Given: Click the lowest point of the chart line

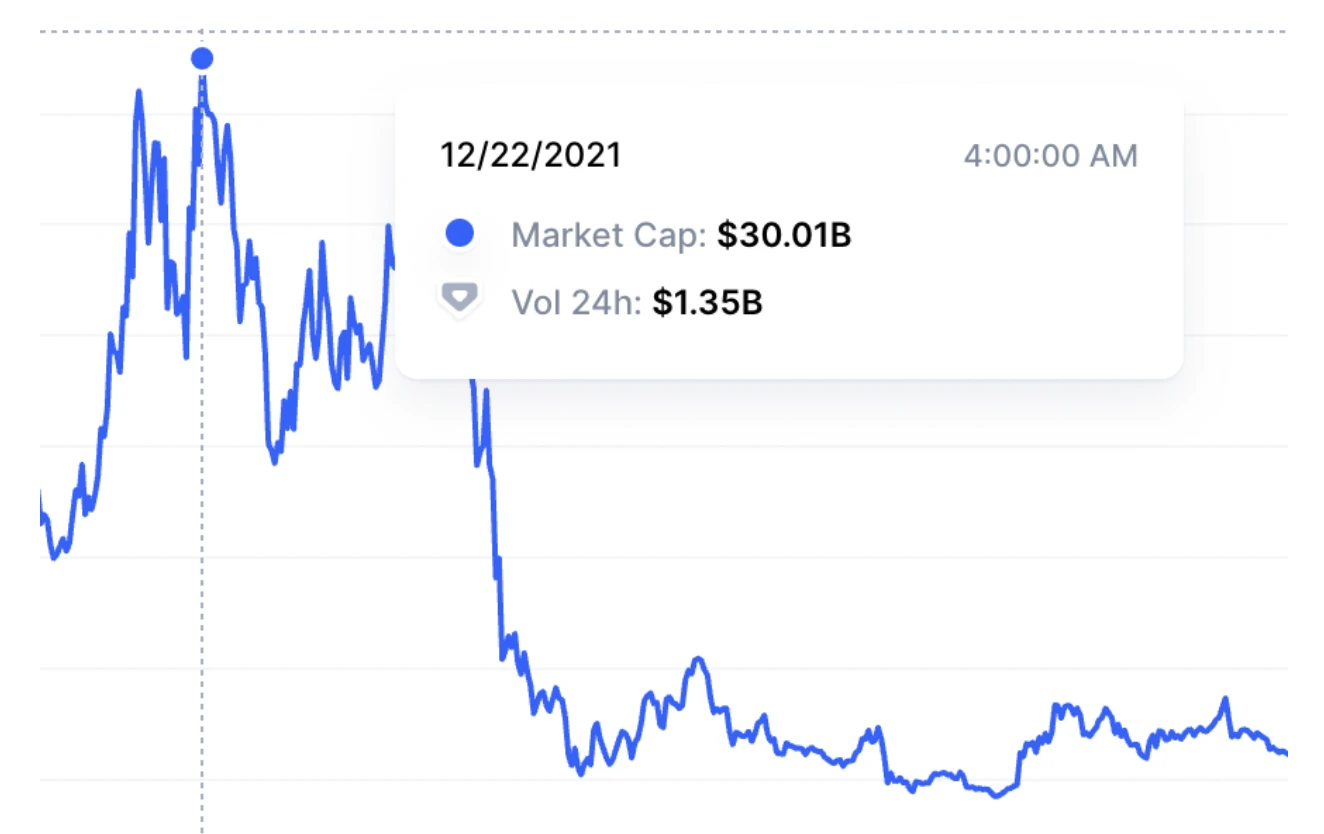Looking at the screenshot, I should 994,796.
